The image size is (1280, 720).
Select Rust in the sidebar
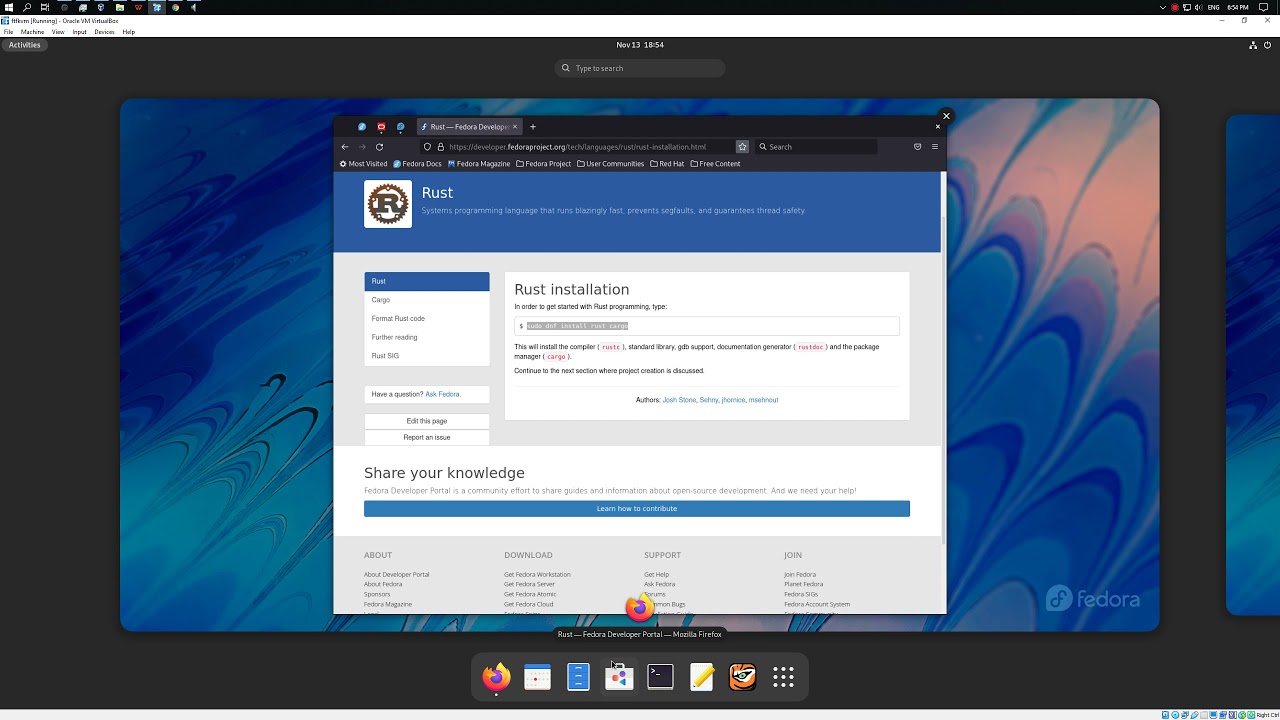(427, 281)
